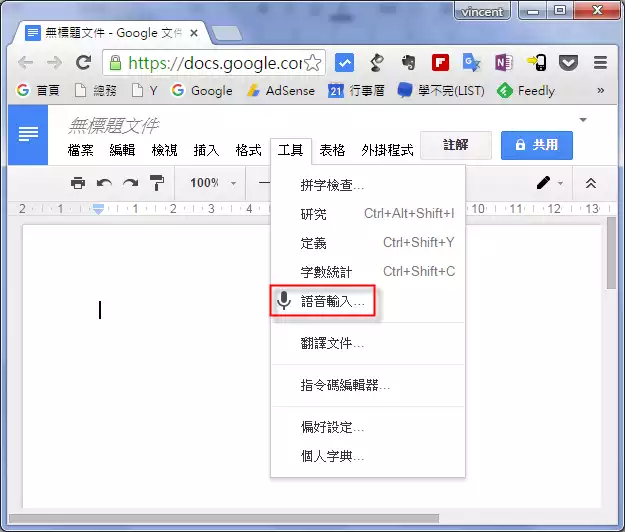Choose 翻譯文件 from the tools menu

click(x=368, y=343)
